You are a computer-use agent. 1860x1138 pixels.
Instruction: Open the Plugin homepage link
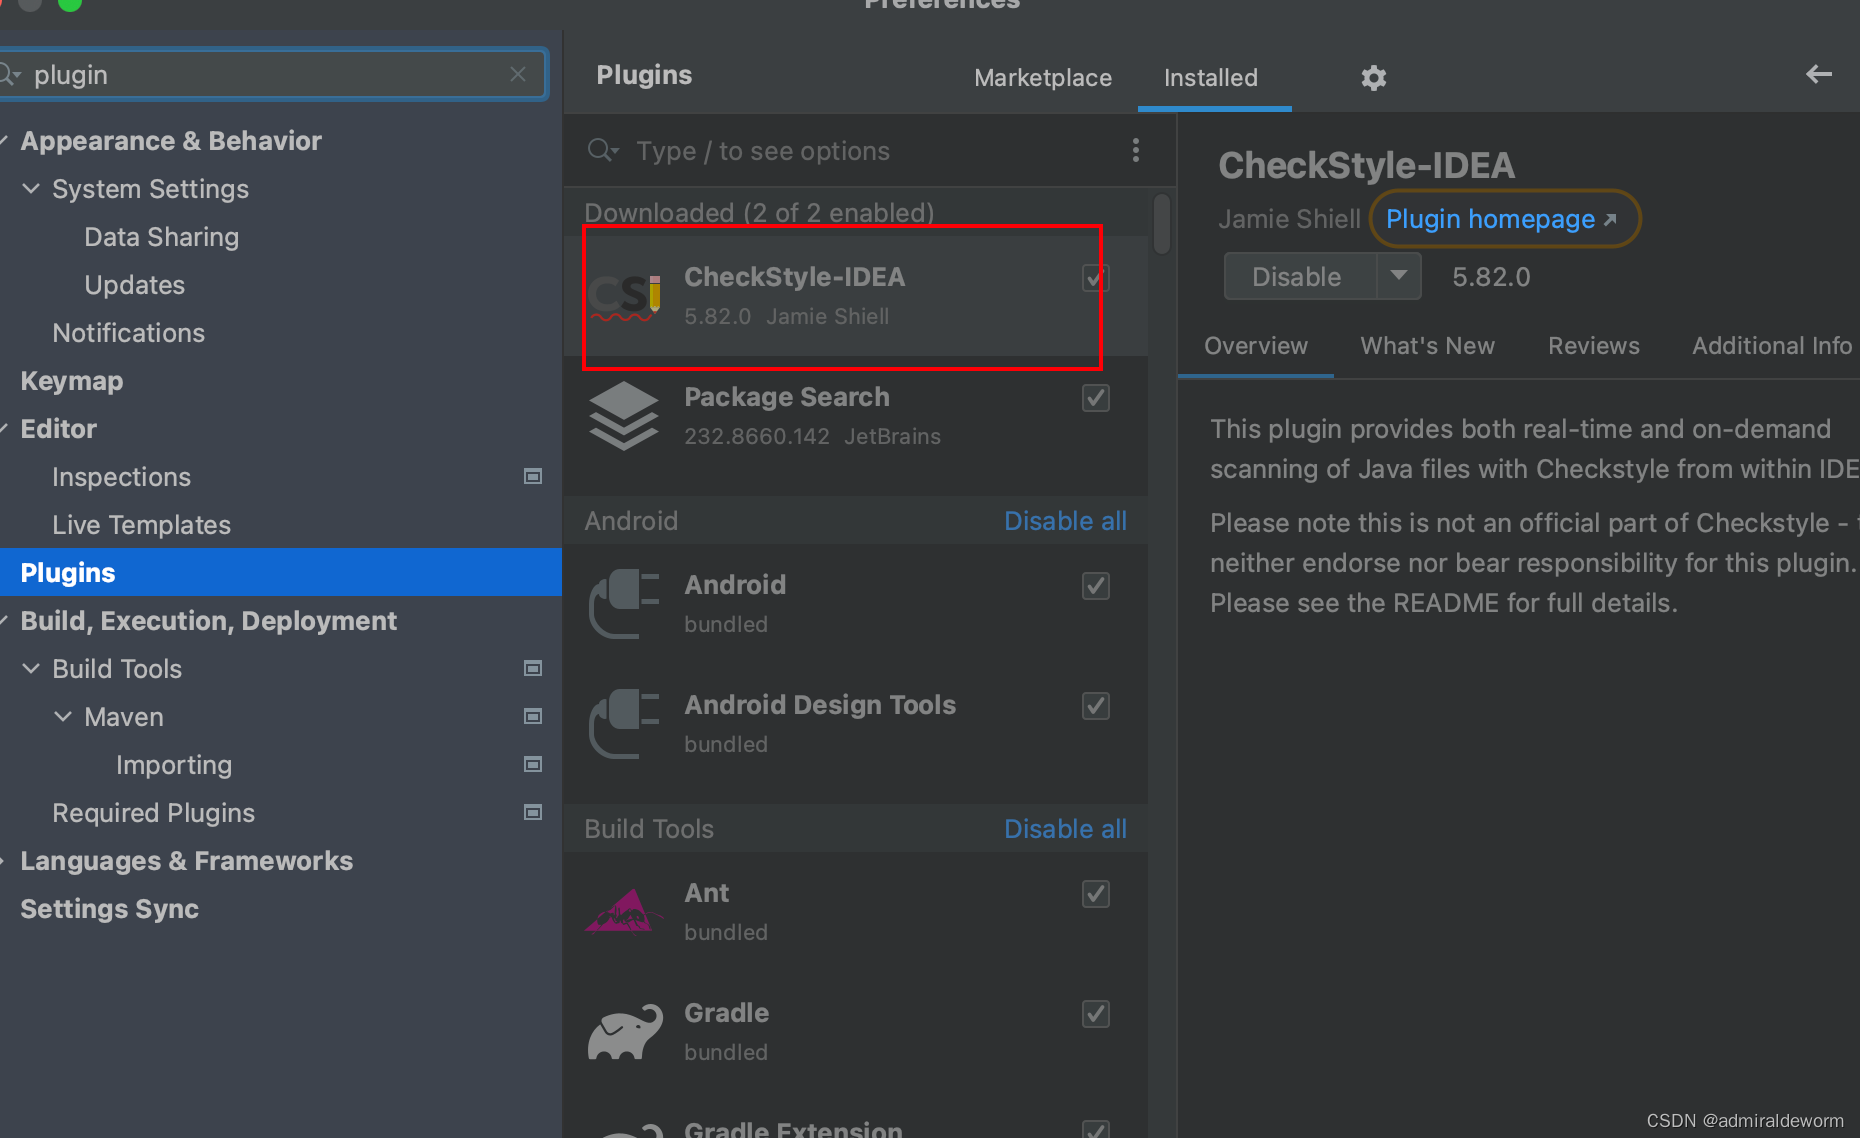(x=1501, y=219)
